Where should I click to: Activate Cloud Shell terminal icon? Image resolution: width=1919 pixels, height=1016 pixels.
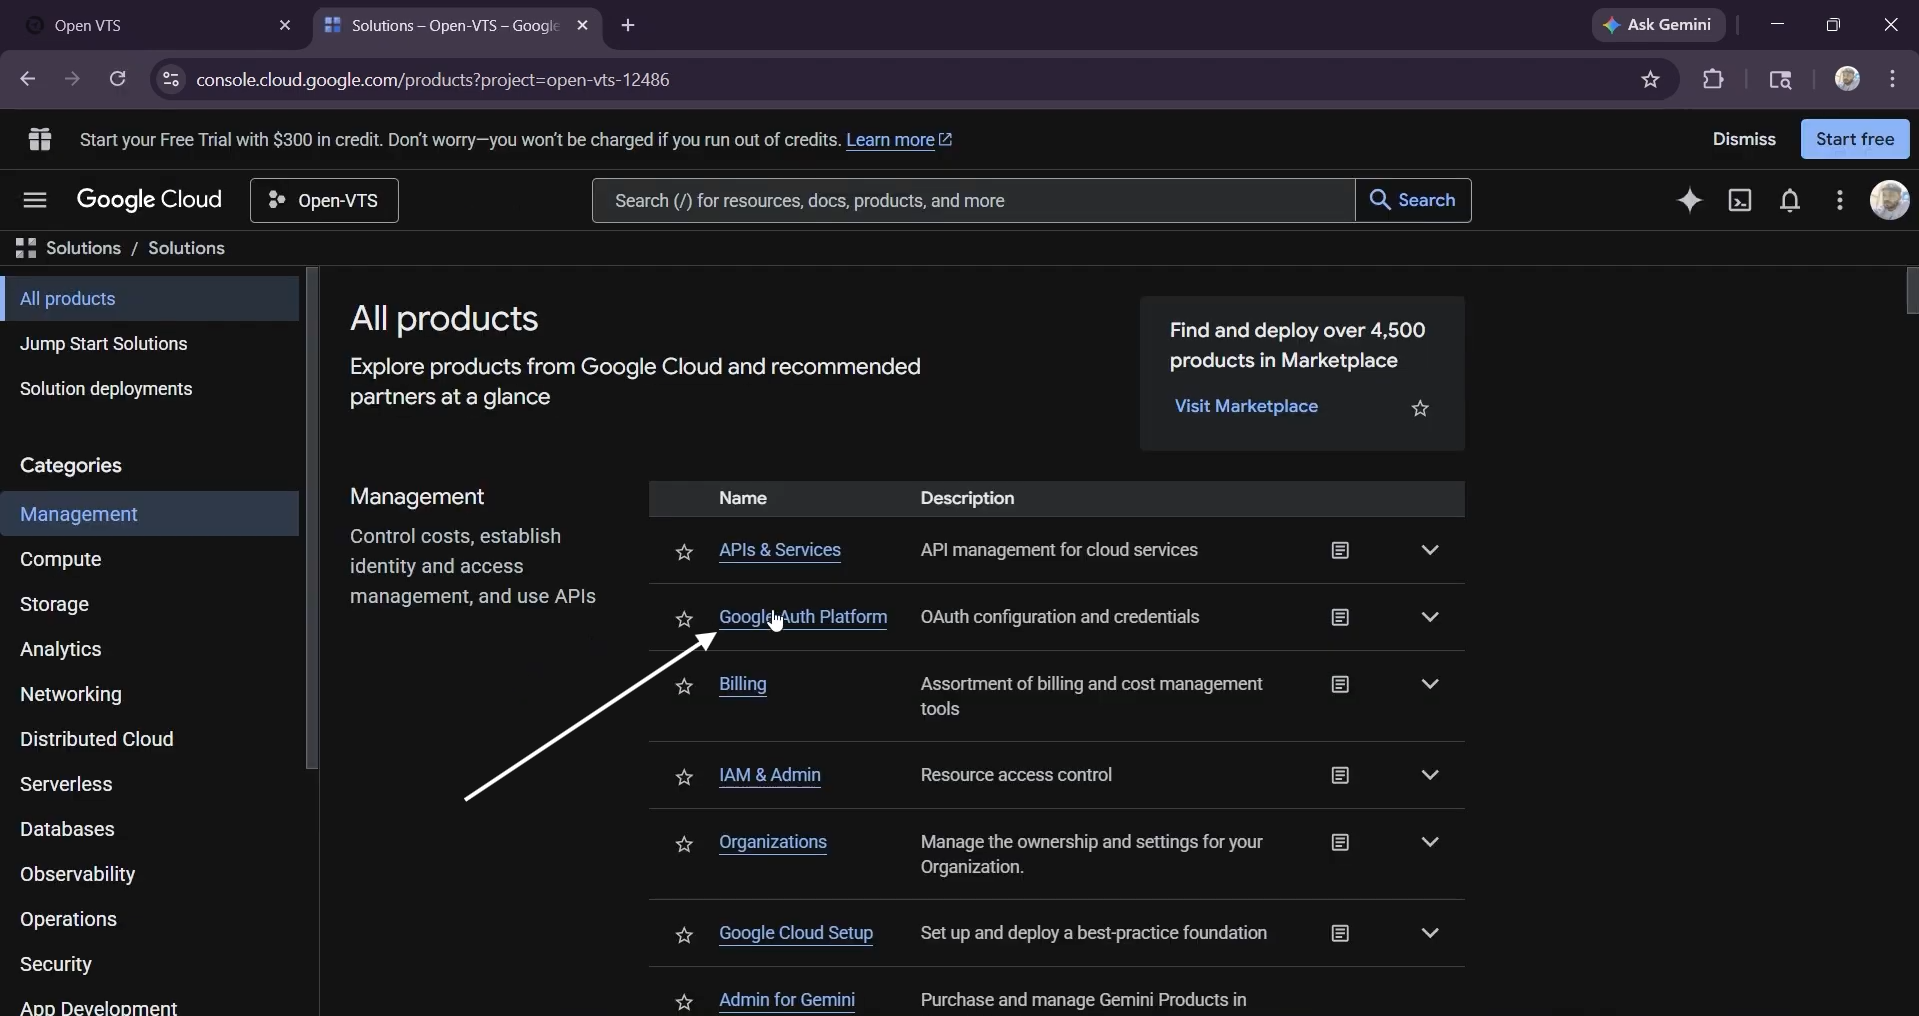1740,200
